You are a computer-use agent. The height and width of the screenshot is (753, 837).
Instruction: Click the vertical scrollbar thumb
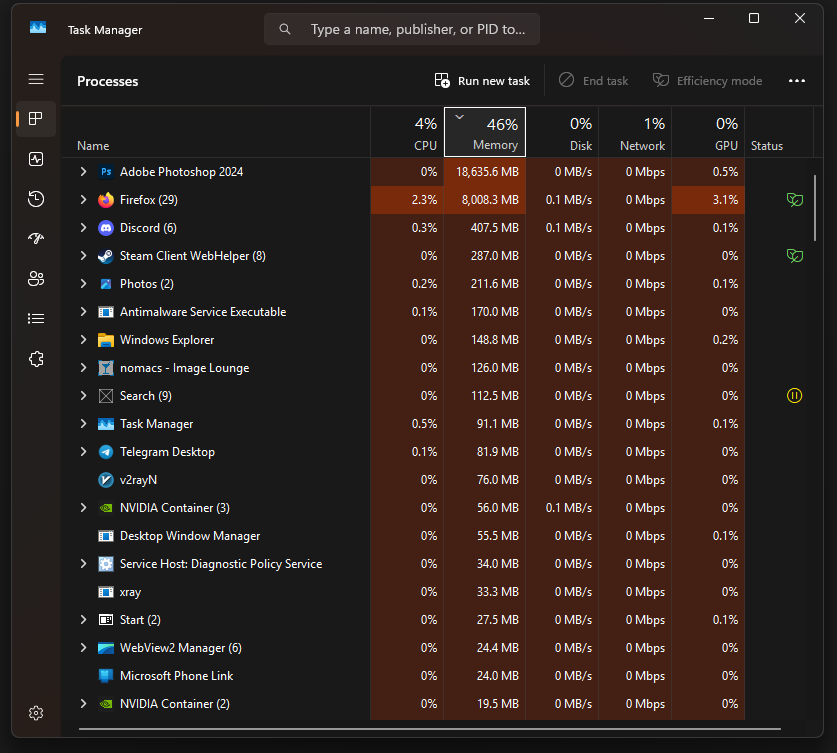click(x=815, y=208)
